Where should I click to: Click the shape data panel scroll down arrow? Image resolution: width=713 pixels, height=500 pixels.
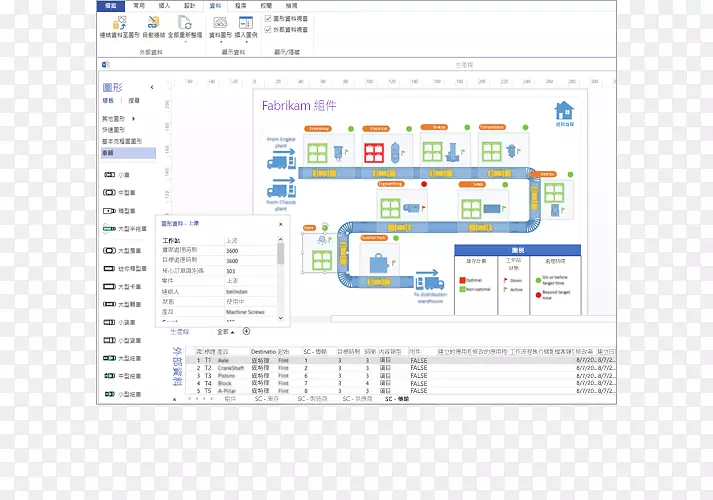[x=281, y=318]
